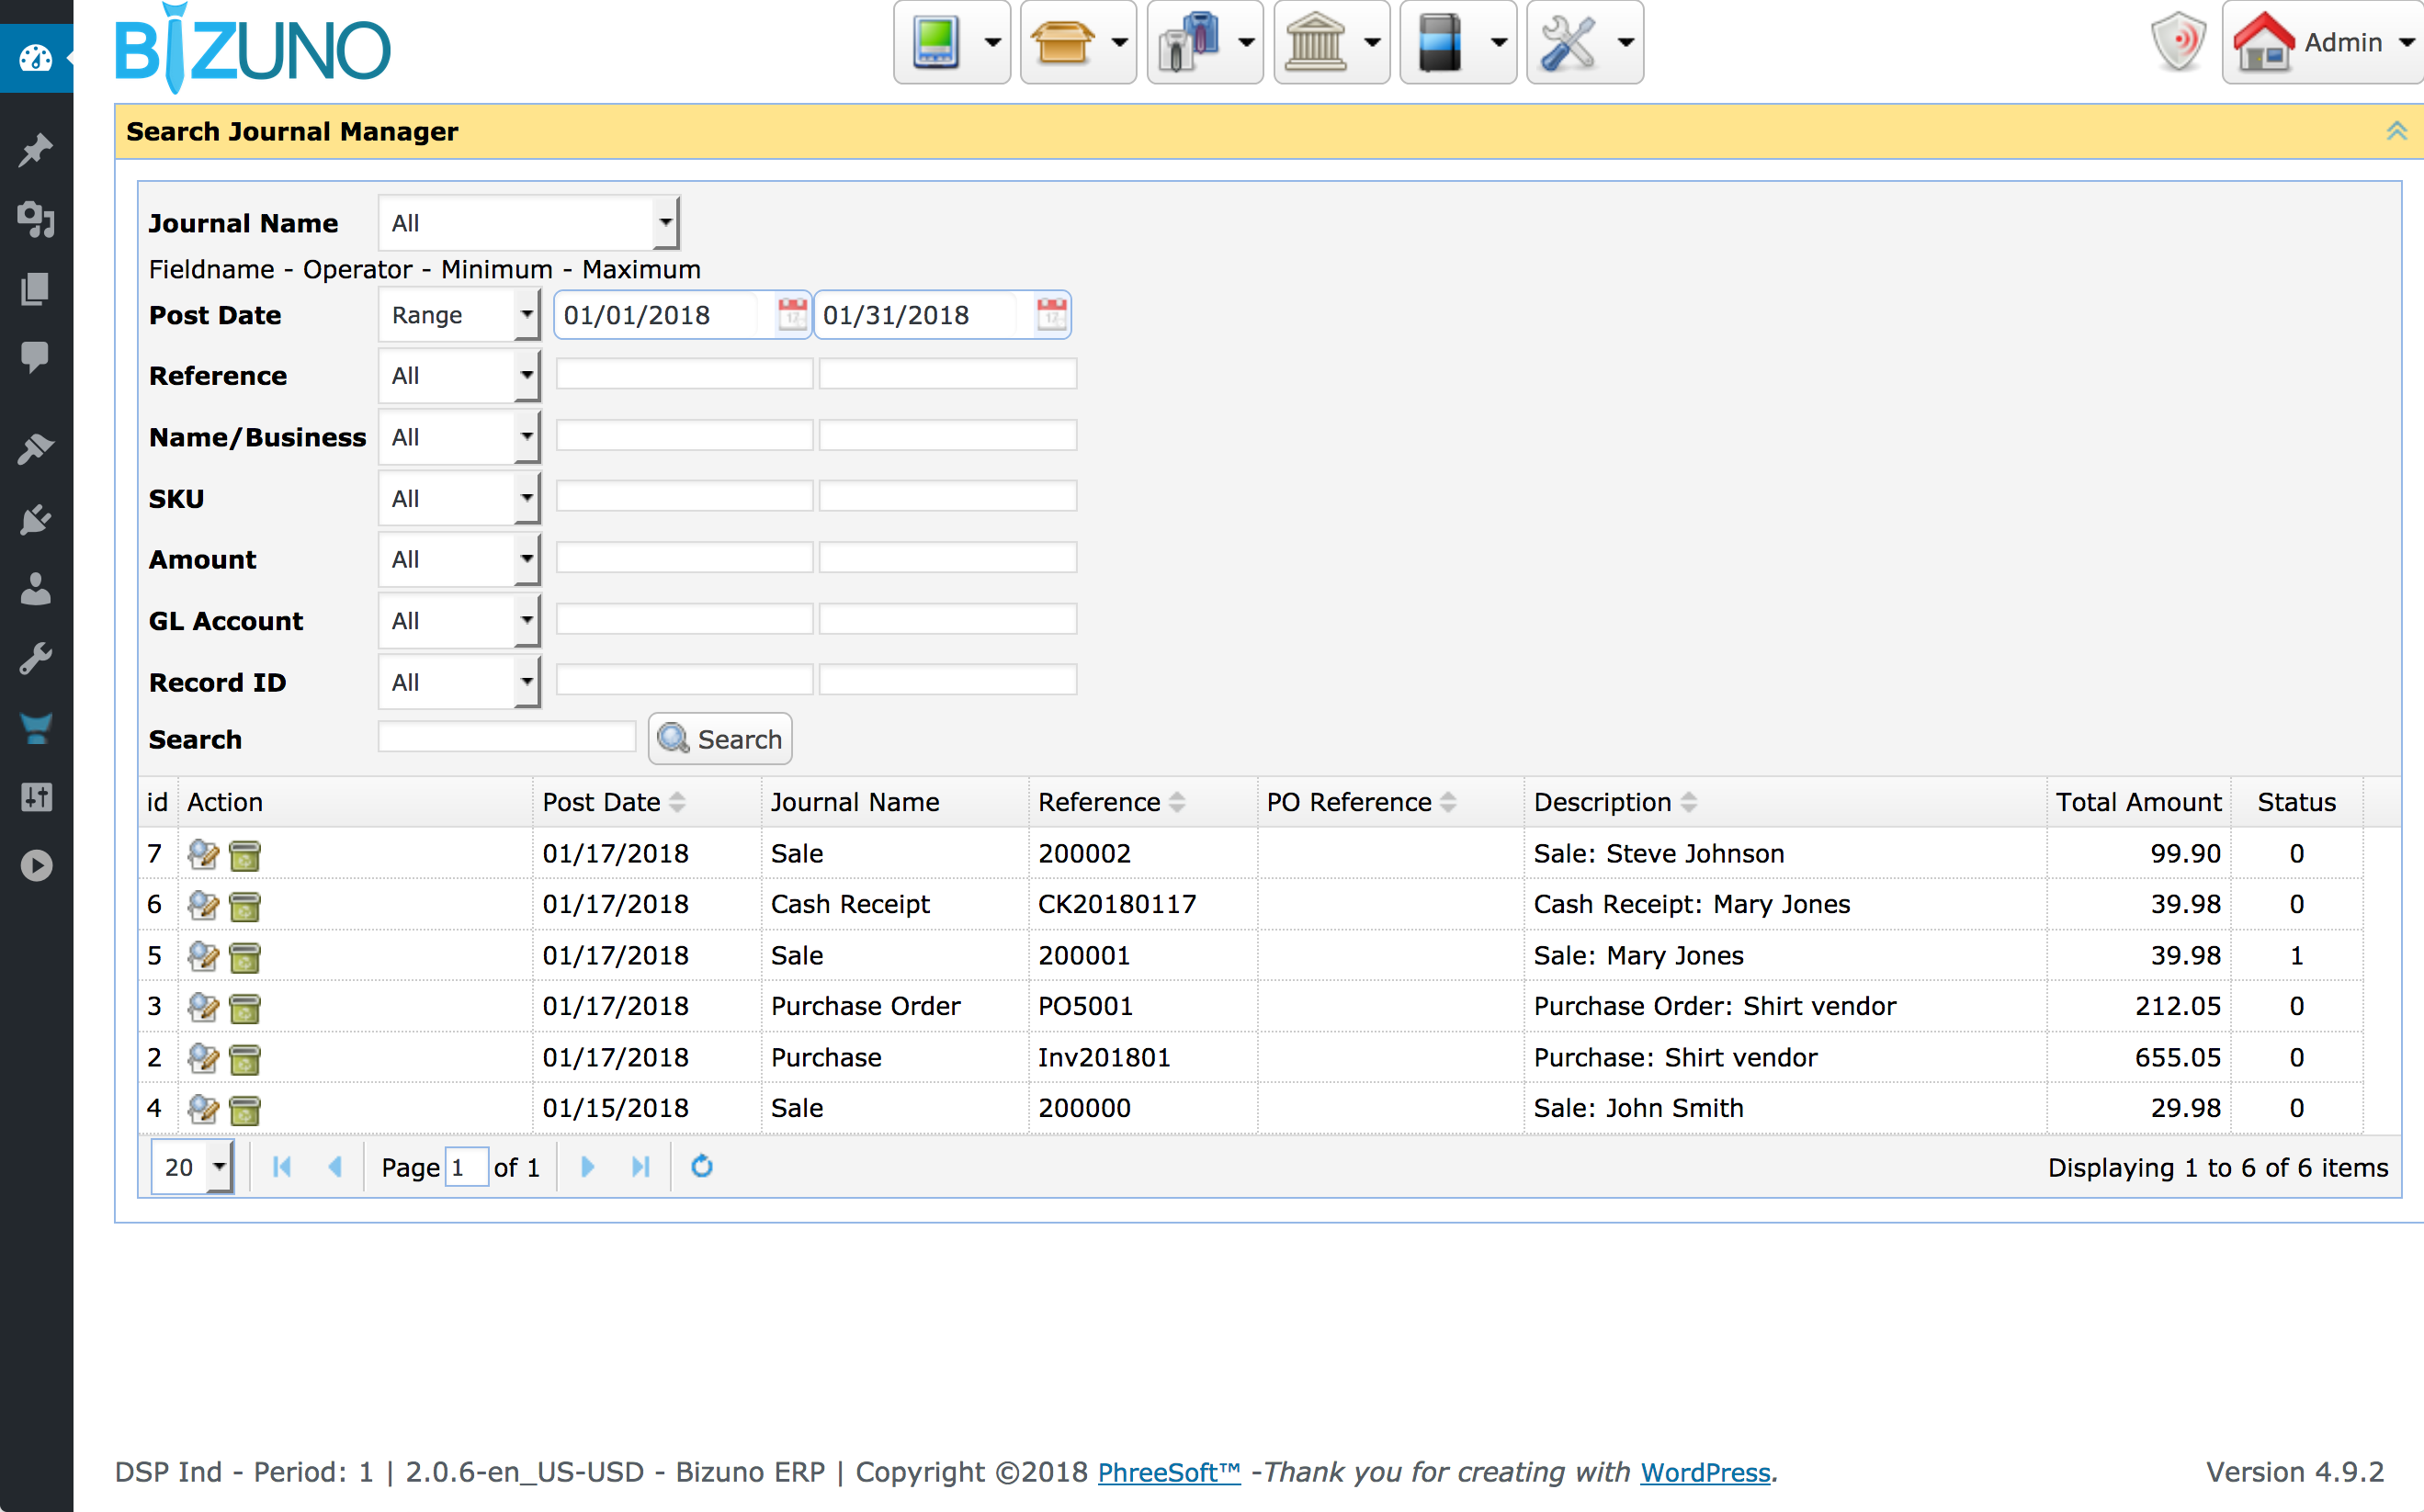The width and height of the screenshot is (2424, 1512).
Task: Click the wrench and screwdriver tools icon
Action: (x=1567, y=43)
